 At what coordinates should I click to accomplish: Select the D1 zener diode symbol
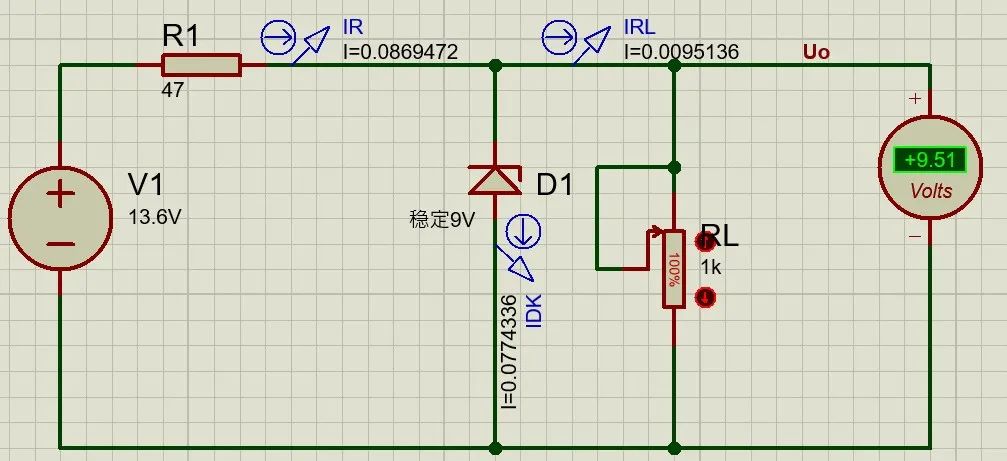tap(495, 180)
